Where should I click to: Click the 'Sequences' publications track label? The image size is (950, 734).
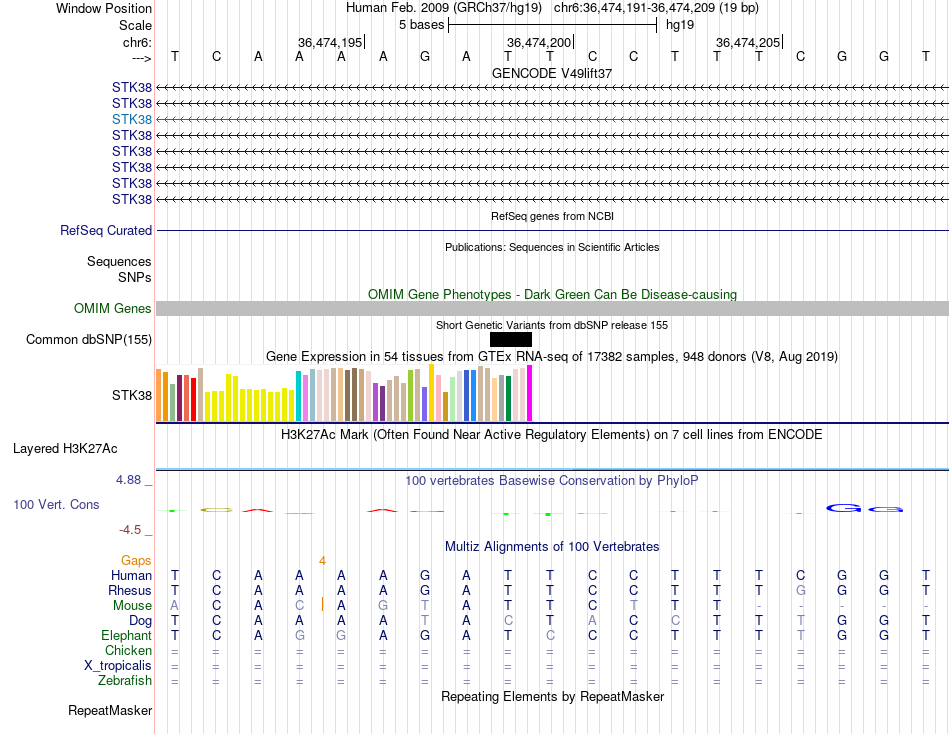point(119,261)
